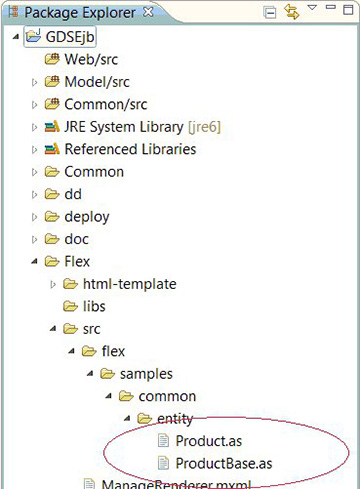Click the ProductBase.as file icon
The height and width of the screenshot is (489, 360).
(163, 463)
